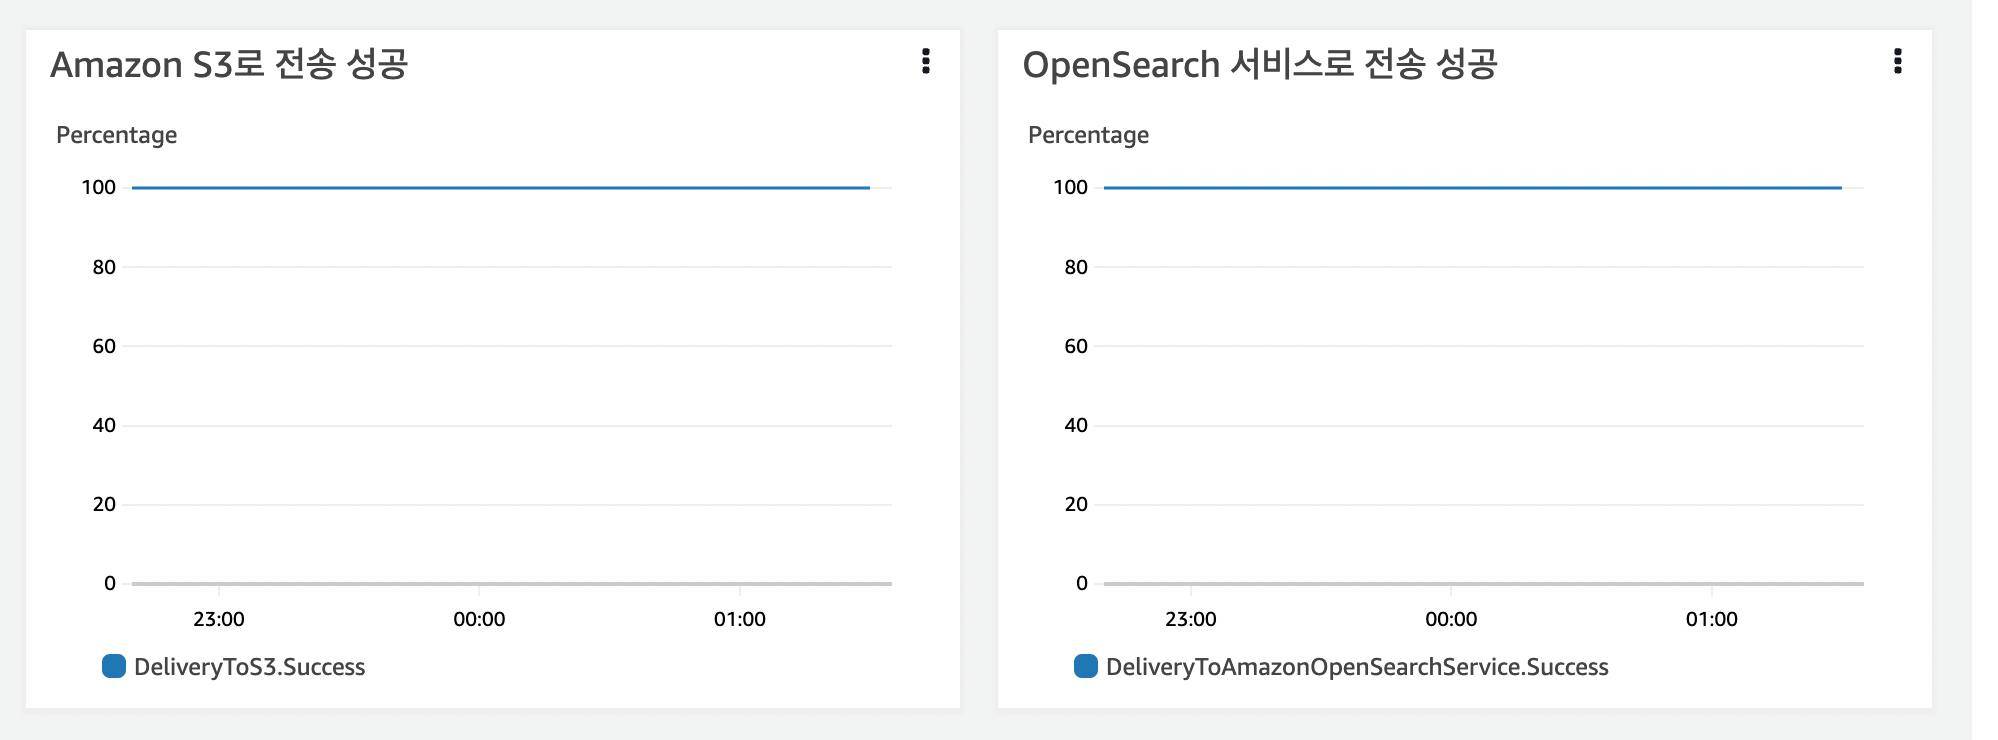Click the 'Amazon S3로 전송 성공' widget title

click(229, 64)
